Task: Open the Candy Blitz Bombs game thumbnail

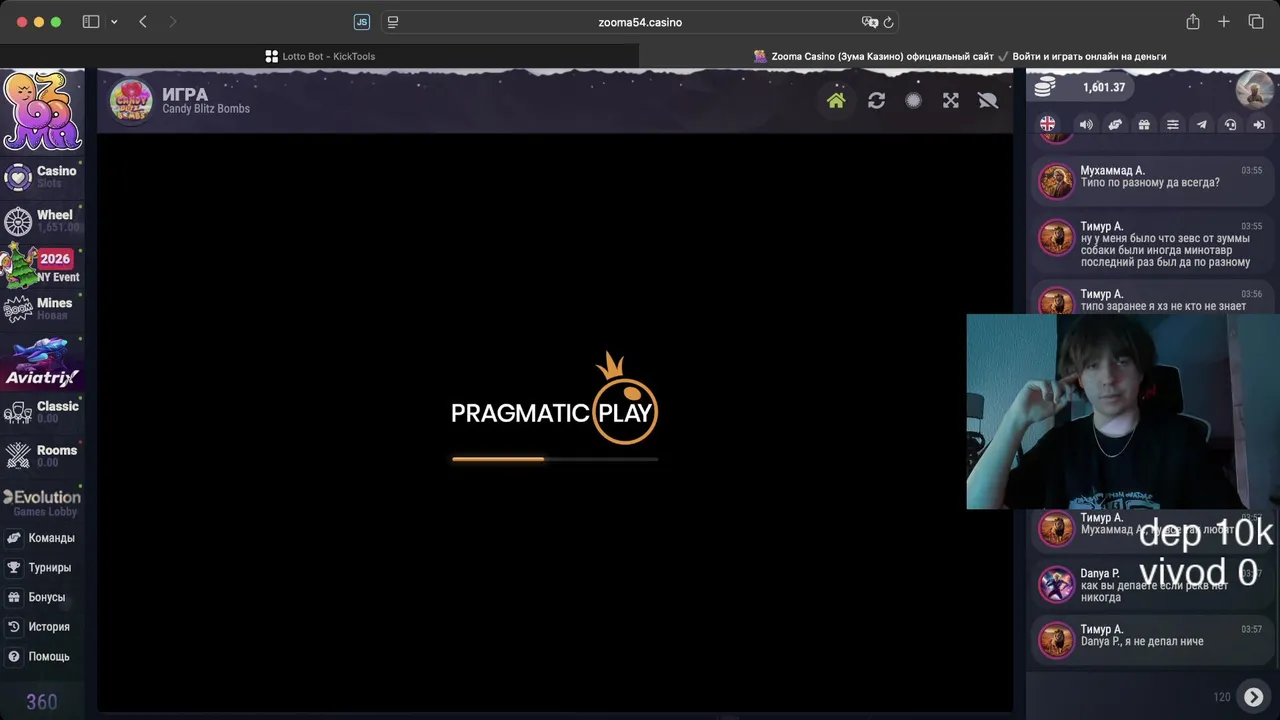Action: [130, 100]
